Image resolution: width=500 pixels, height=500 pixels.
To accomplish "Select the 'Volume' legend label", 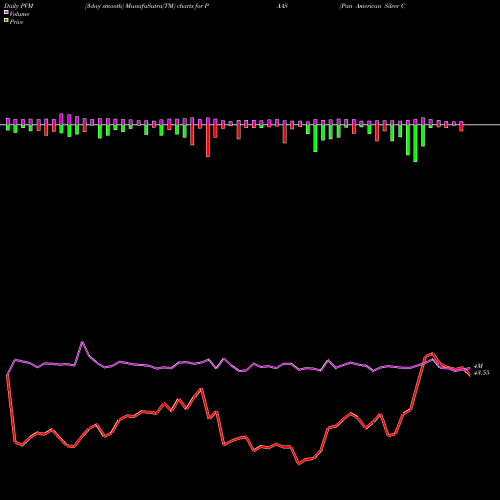I will pyautogui.click(x=19, y=14).
